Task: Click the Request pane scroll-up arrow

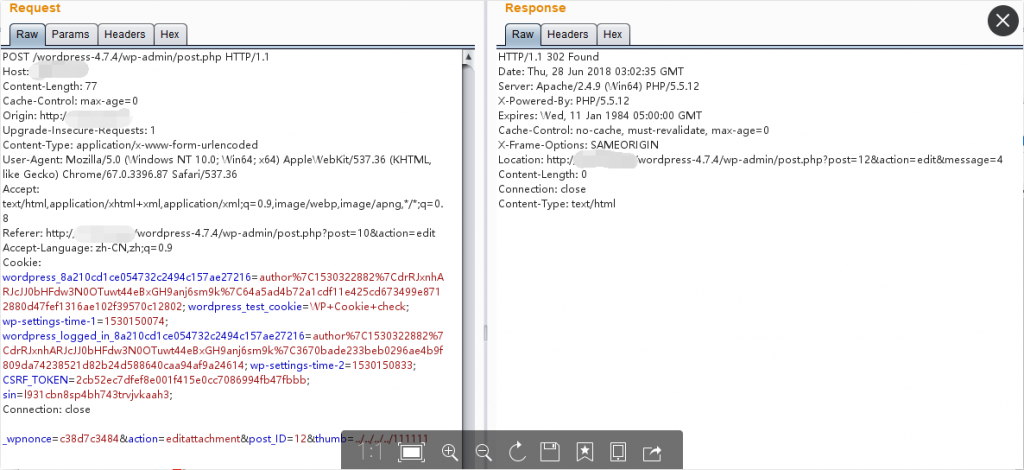Action: [468, 57]
